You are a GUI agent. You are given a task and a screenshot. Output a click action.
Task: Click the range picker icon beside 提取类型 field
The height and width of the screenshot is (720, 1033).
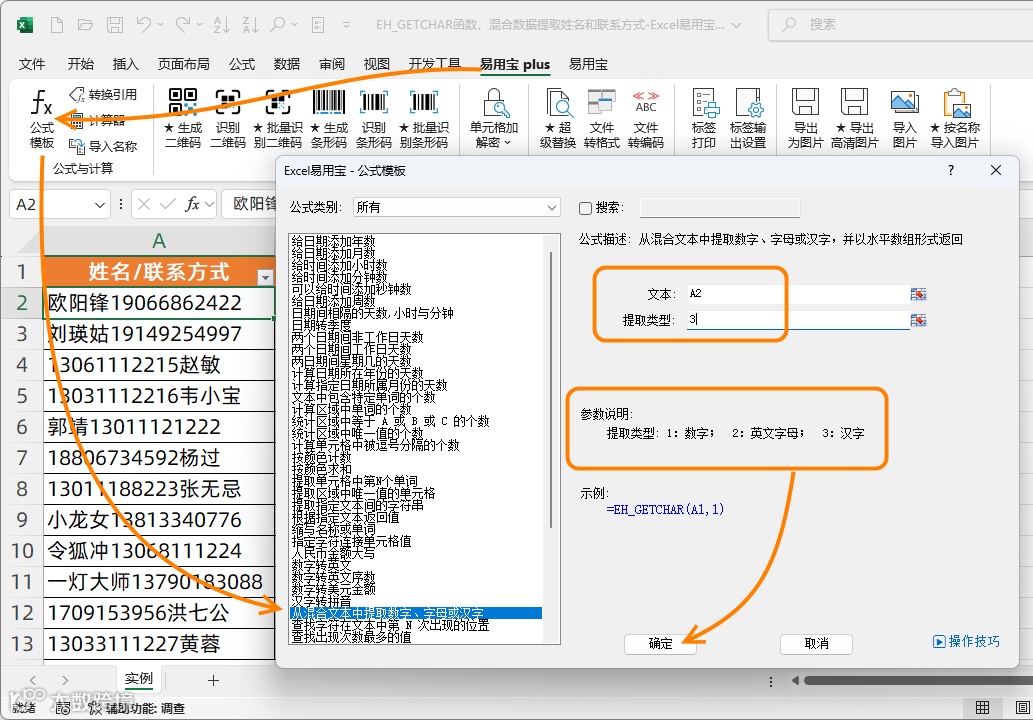click(x=918, y=320)
